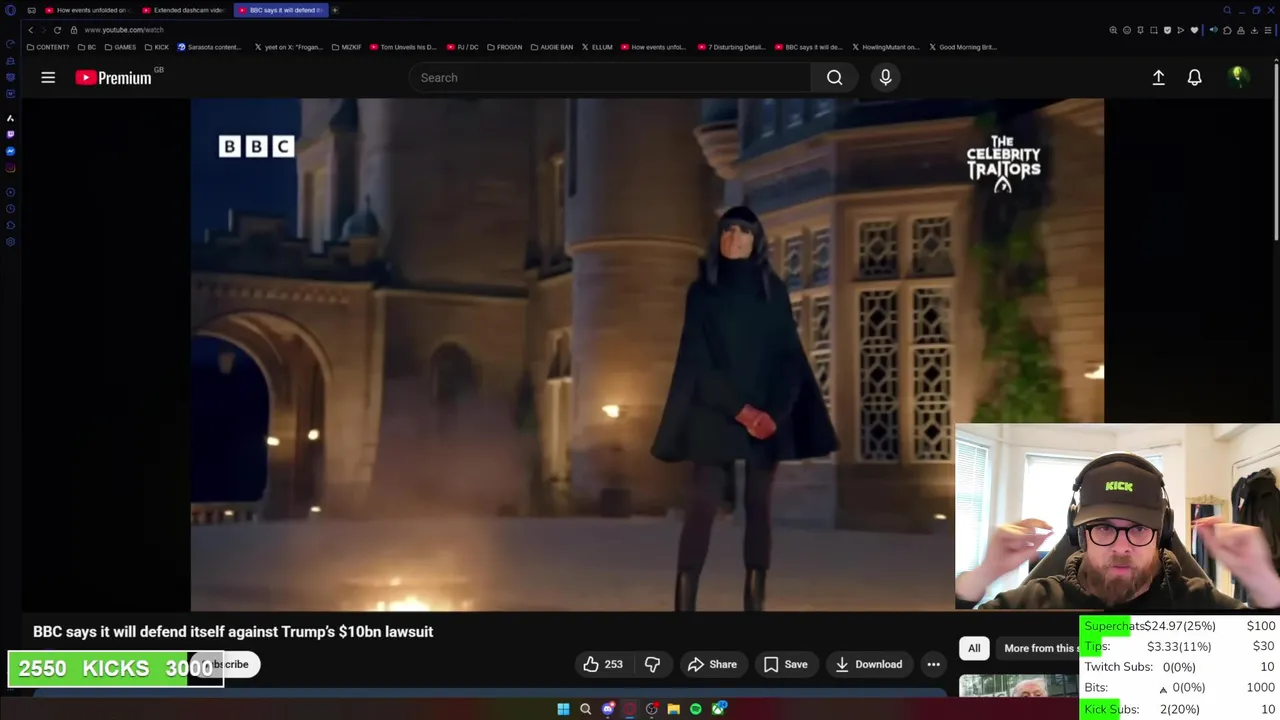1280x720 pixels.
Task: Open the recommended video thumbnail
Action: pyautogui.click(x=1018, y=685)
